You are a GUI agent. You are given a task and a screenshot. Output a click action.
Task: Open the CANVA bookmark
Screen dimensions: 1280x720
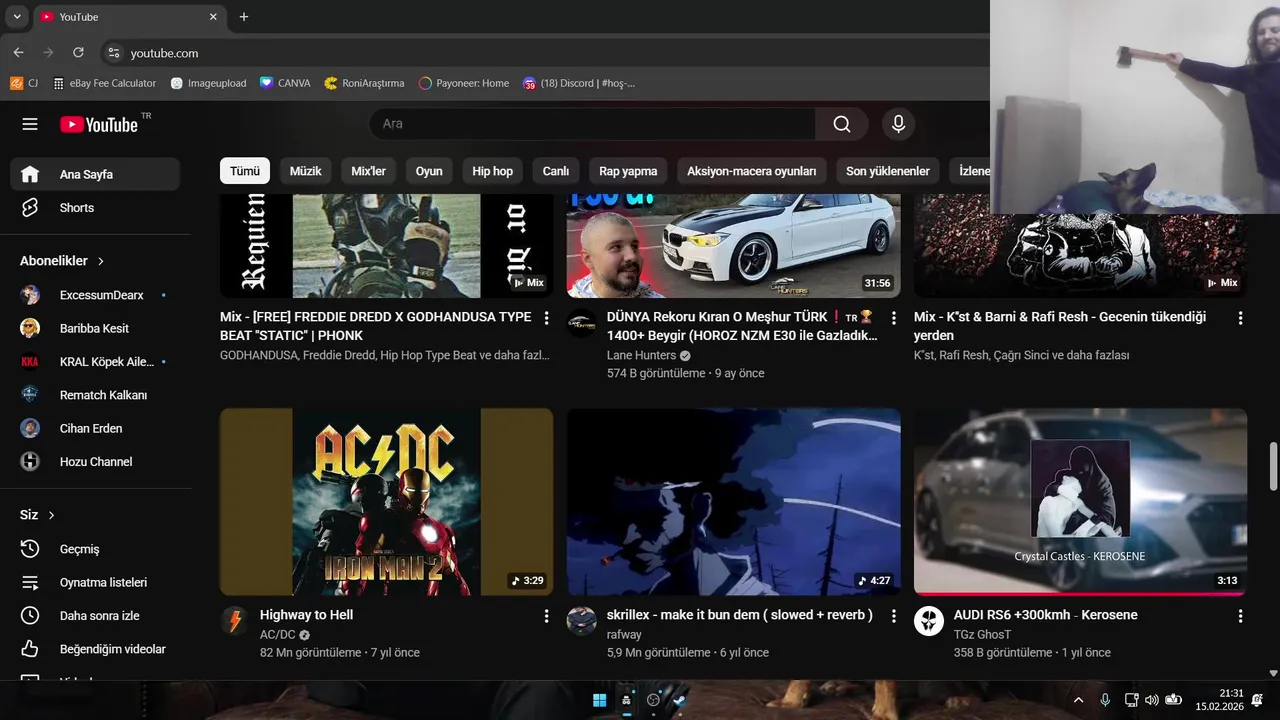pos(285,83)
